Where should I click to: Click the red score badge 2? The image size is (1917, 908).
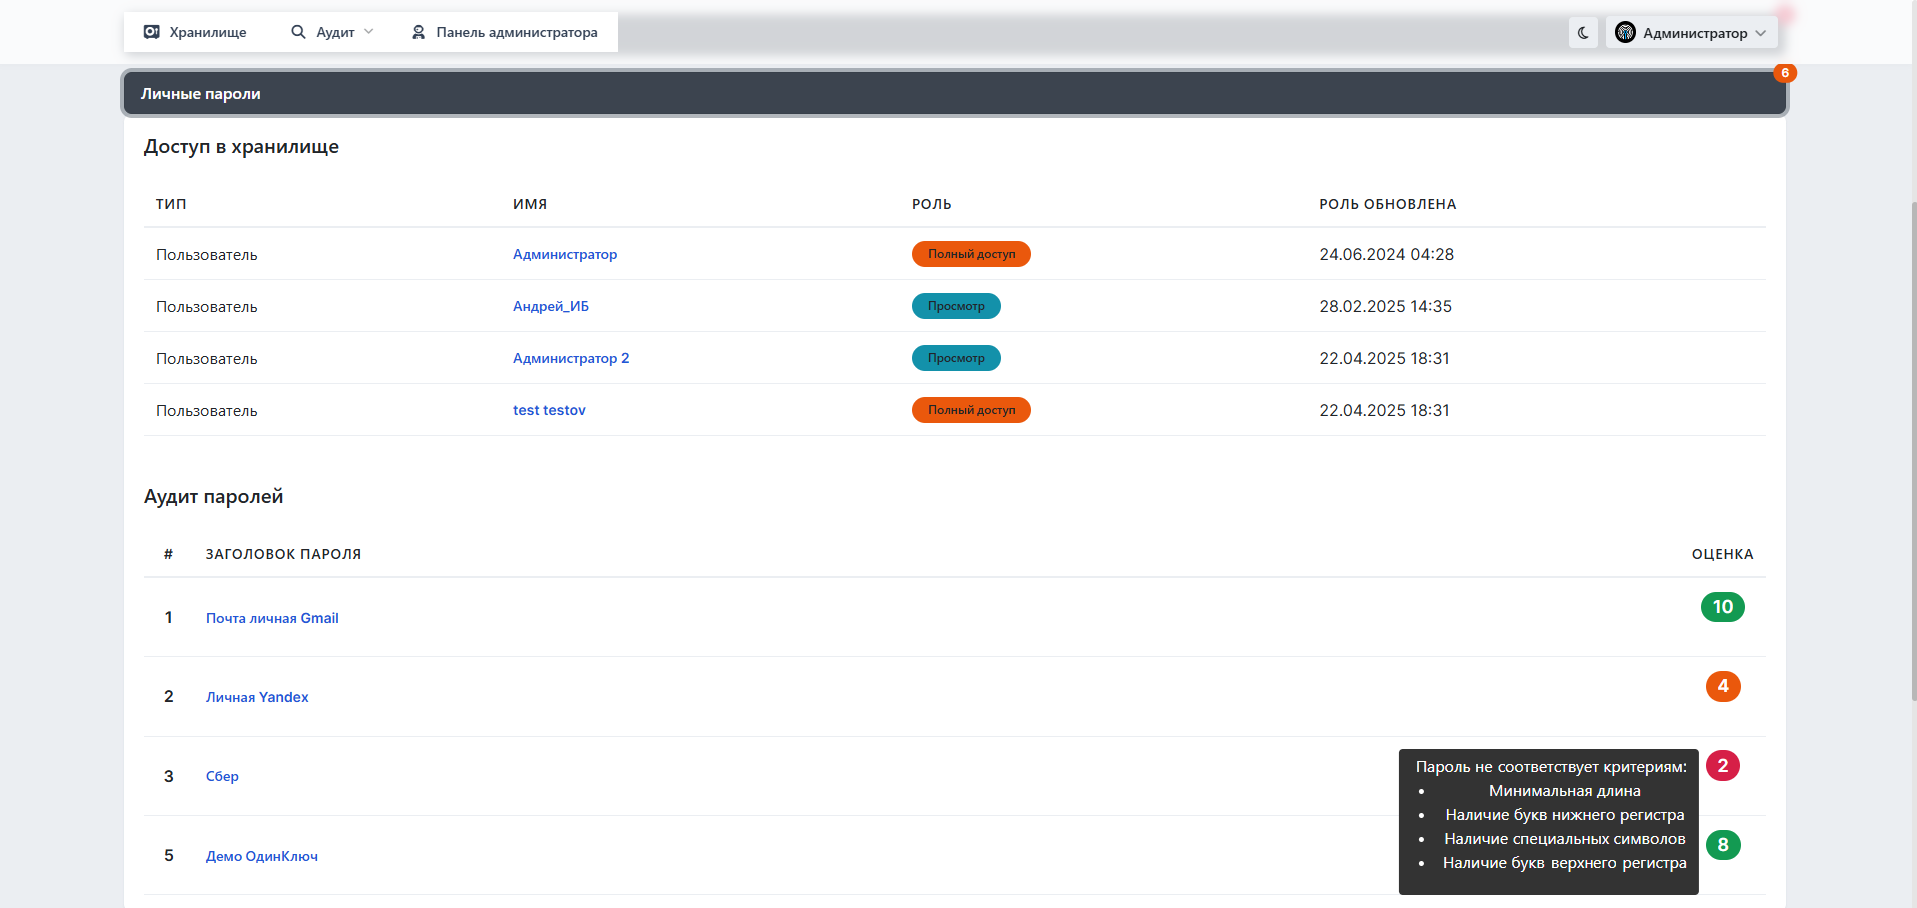point(1723,766)
